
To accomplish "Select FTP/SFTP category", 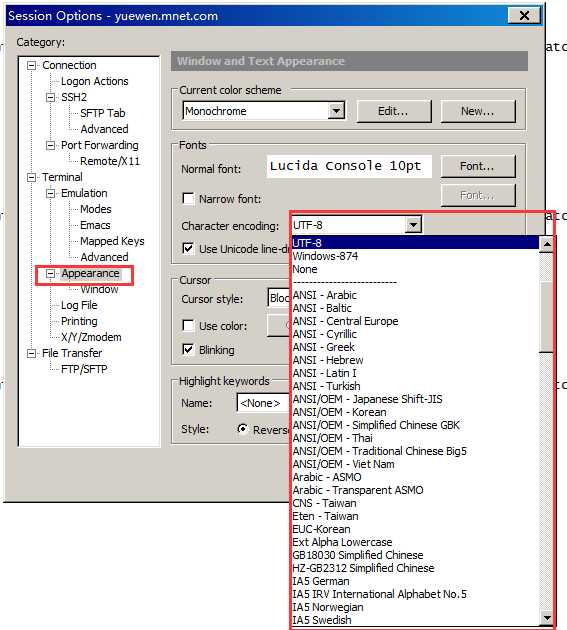I will [84, 369].
